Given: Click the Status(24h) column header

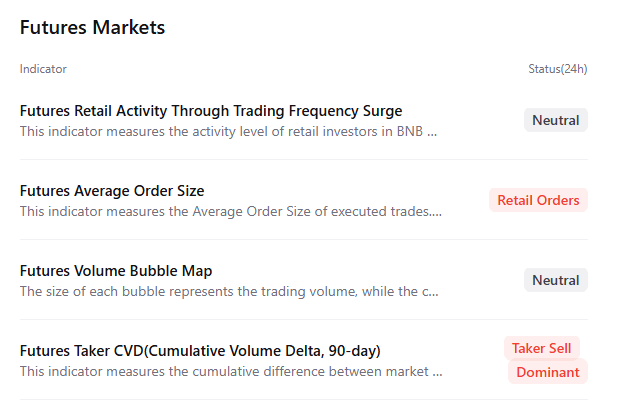Looking at the screenshot, I should click(x=557, y=69).
